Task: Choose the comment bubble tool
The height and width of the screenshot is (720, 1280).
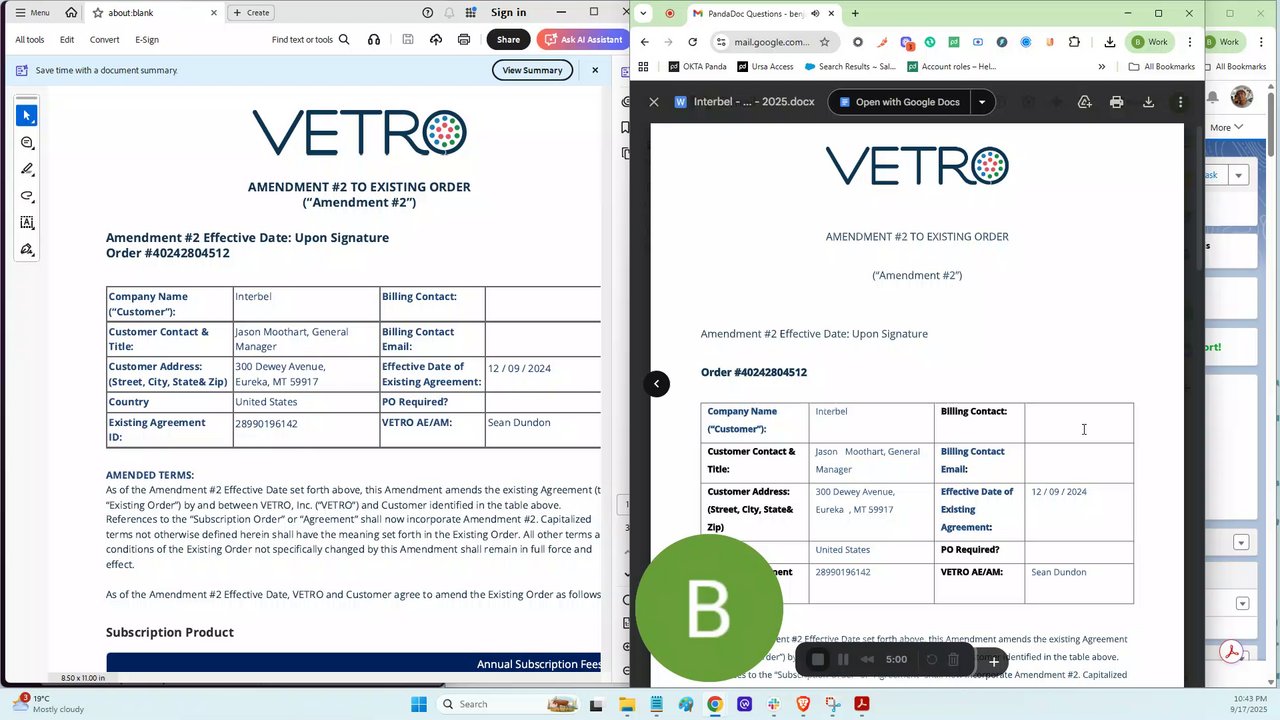Action: click(27, 143)
